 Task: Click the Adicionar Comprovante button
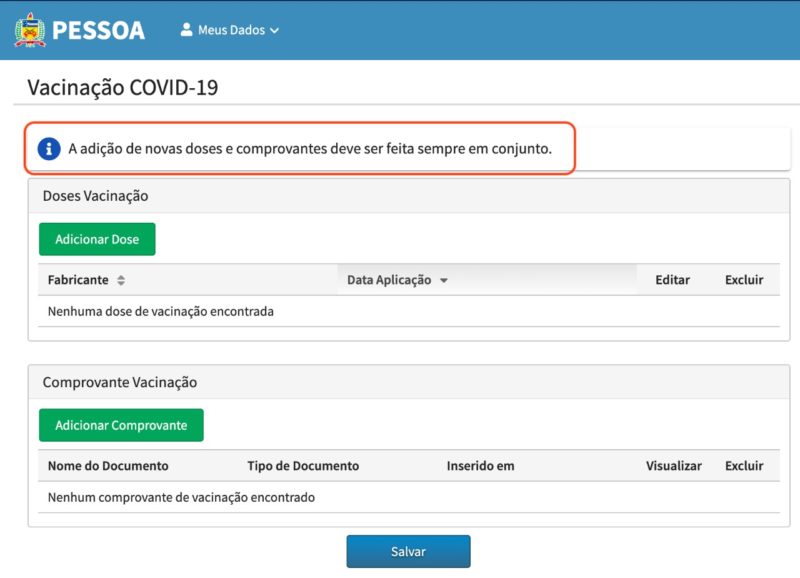click(x=120, y=424)
